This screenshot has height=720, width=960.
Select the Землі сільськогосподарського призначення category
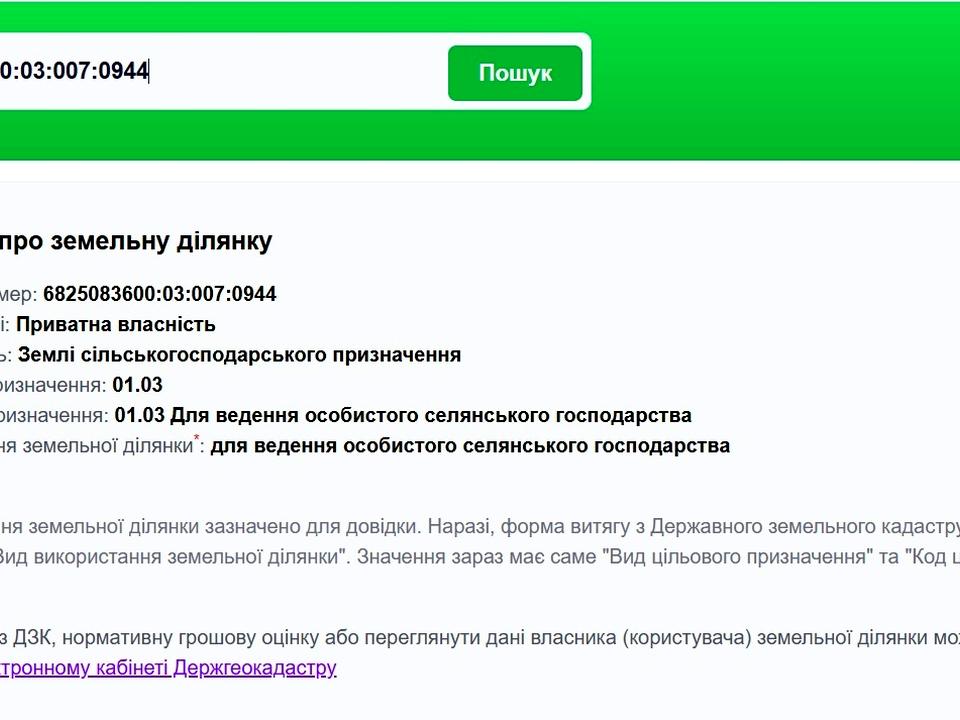[239, 354]
